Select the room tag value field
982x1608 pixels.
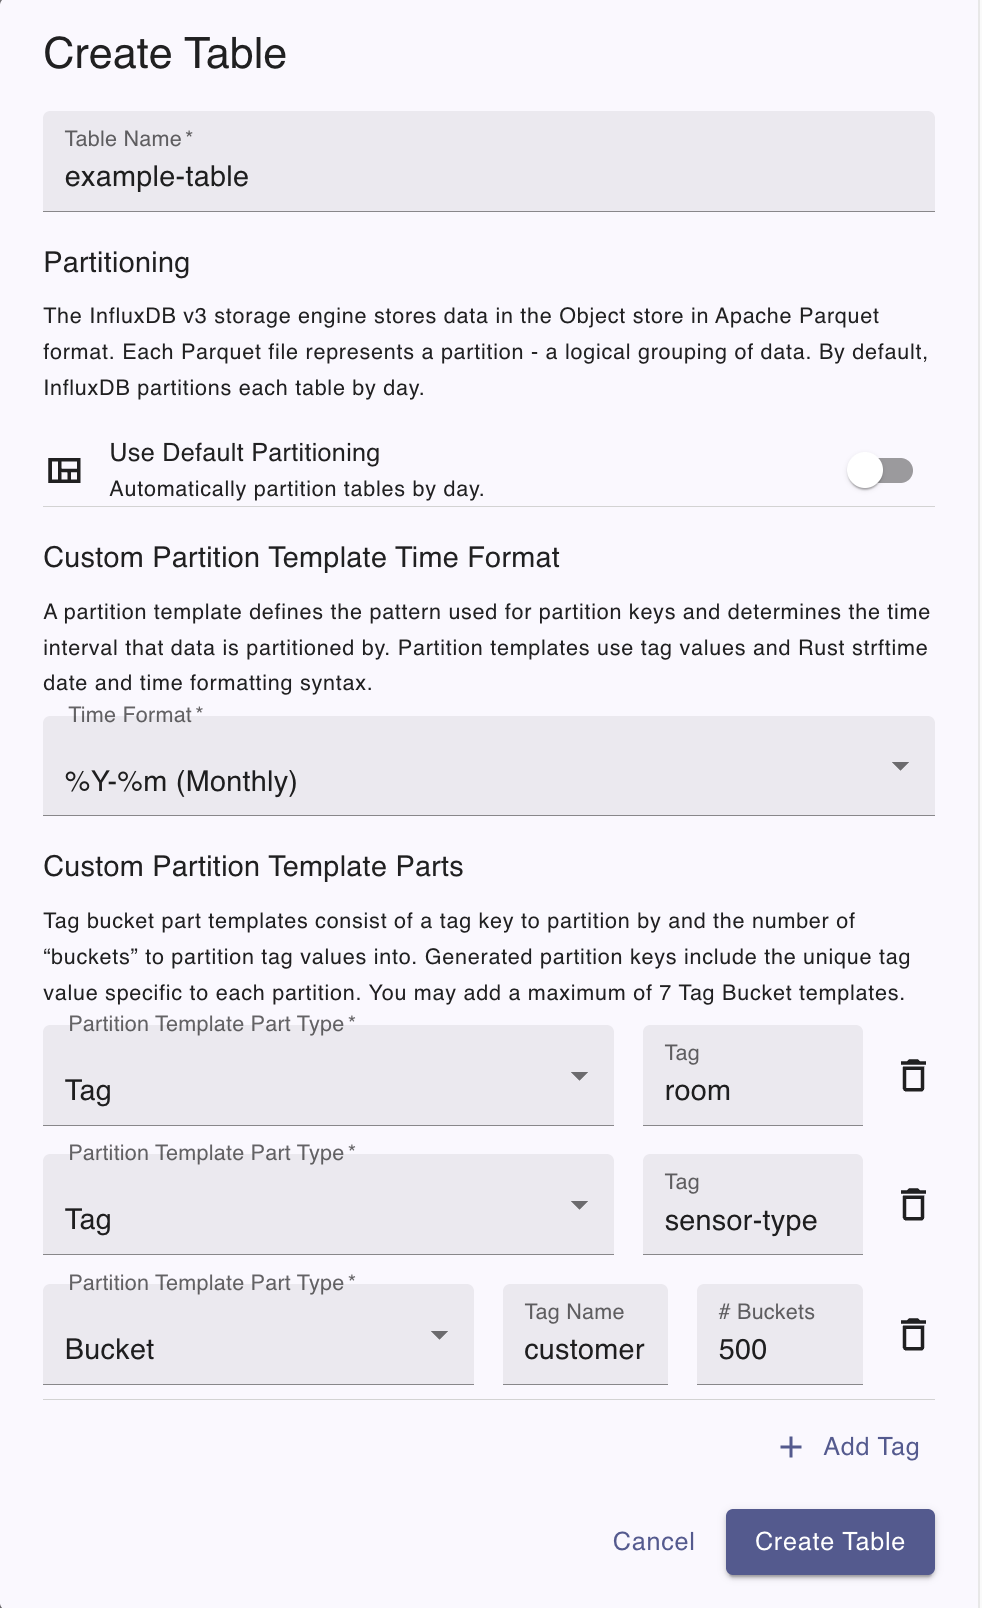(752, 1090)
